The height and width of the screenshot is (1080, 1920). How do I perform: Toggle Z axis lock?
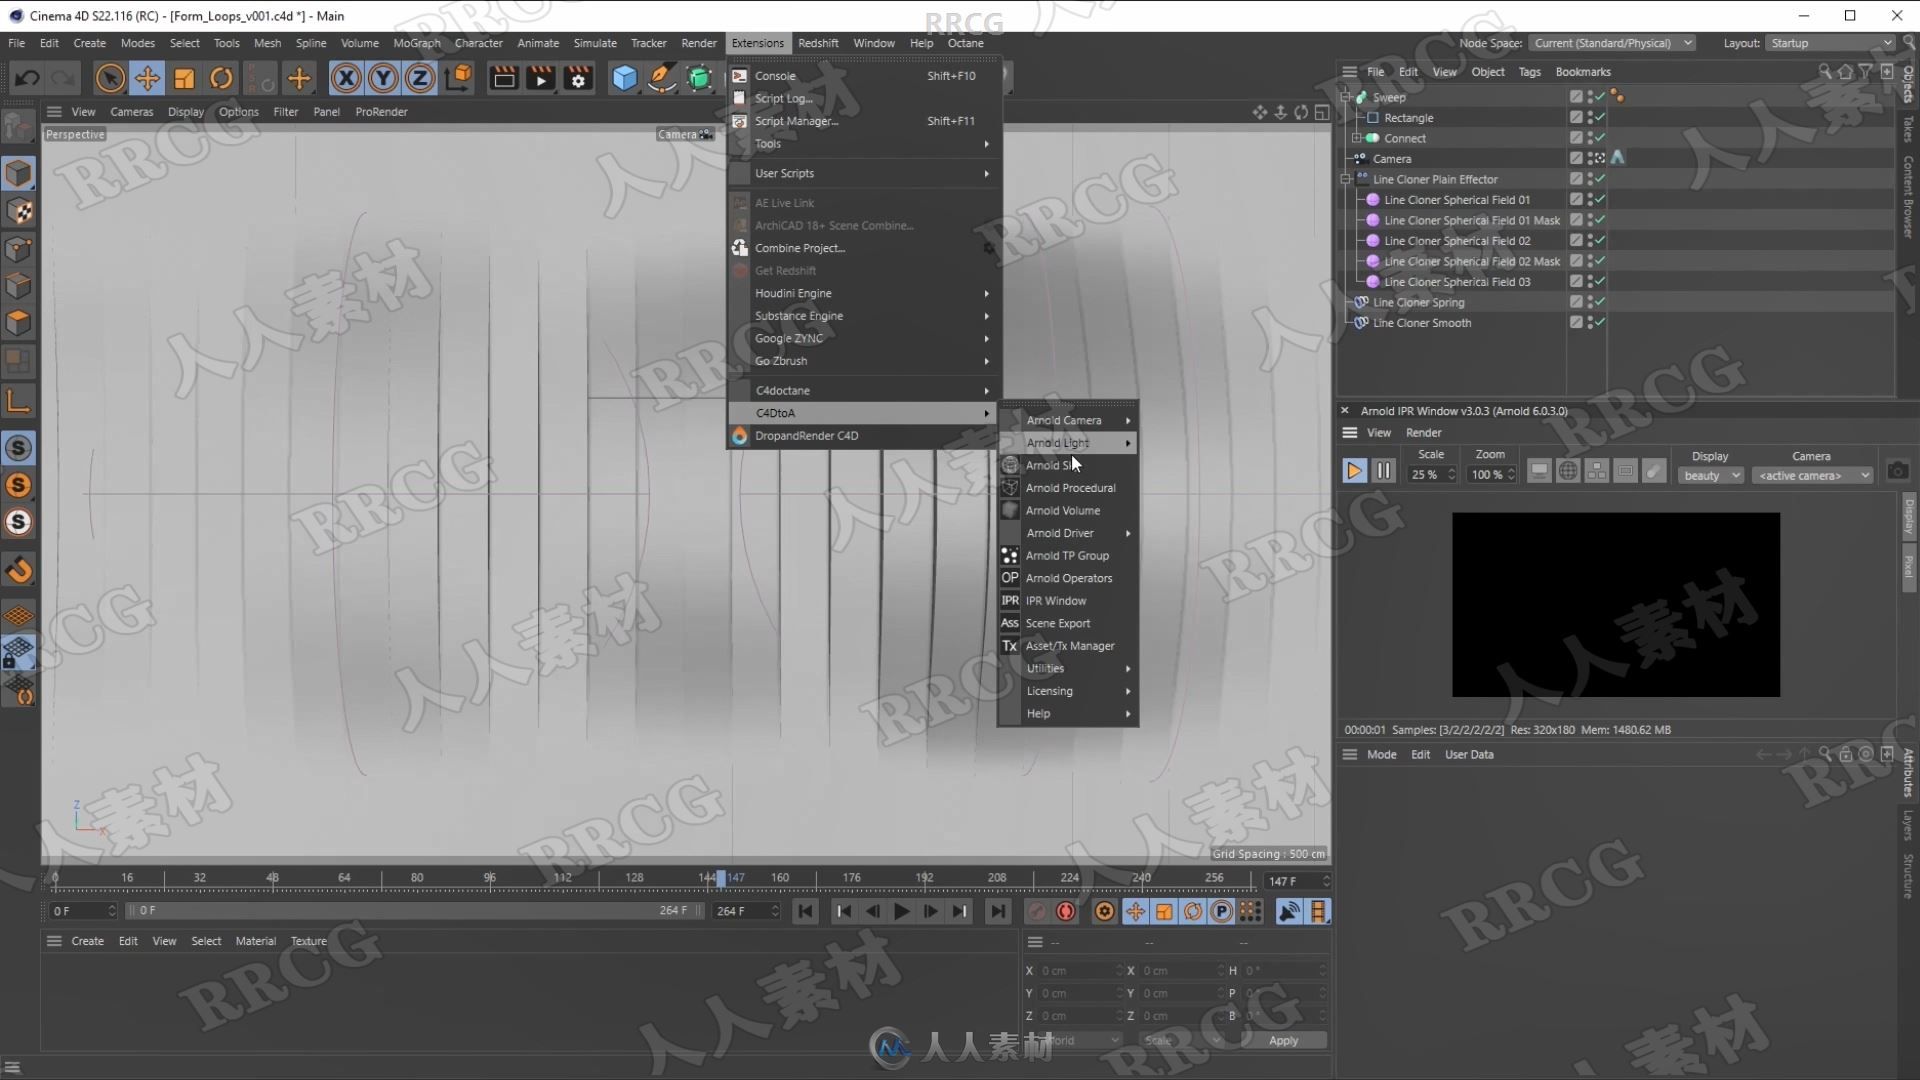pos(420,78)
